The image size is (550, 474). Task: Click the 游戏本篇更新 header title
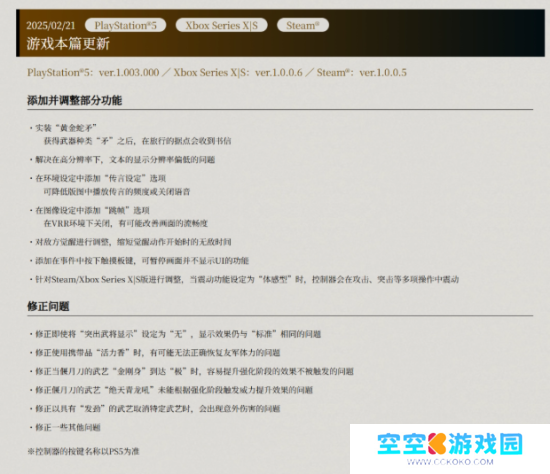(x=68, y=44)
